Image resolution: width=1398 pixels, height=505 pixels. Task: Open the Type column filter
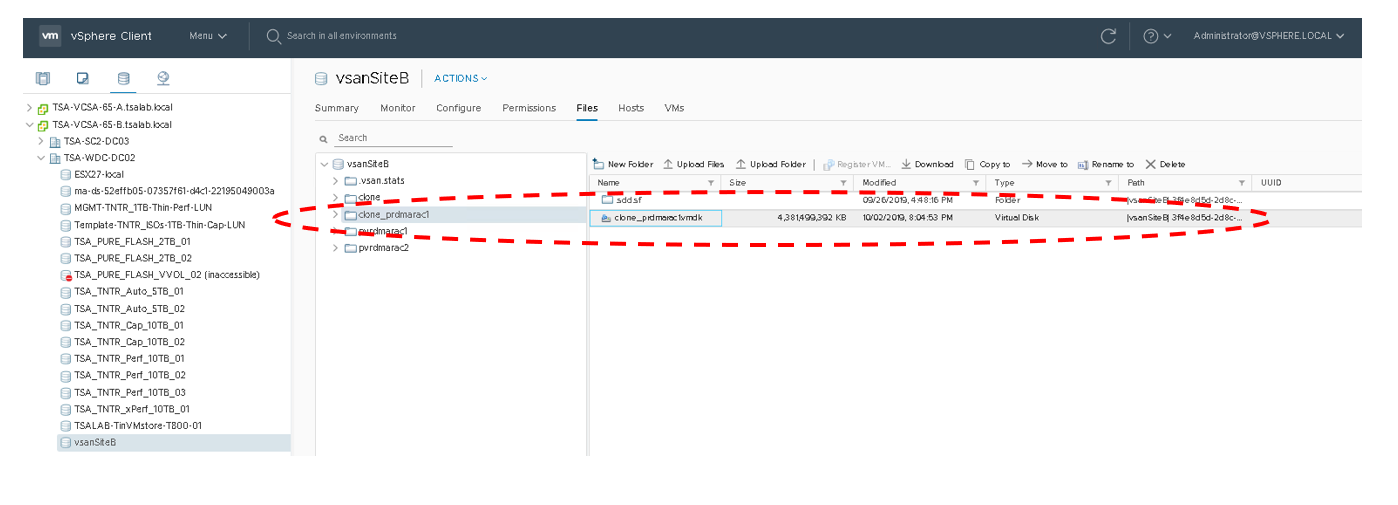coord(1109,183)
